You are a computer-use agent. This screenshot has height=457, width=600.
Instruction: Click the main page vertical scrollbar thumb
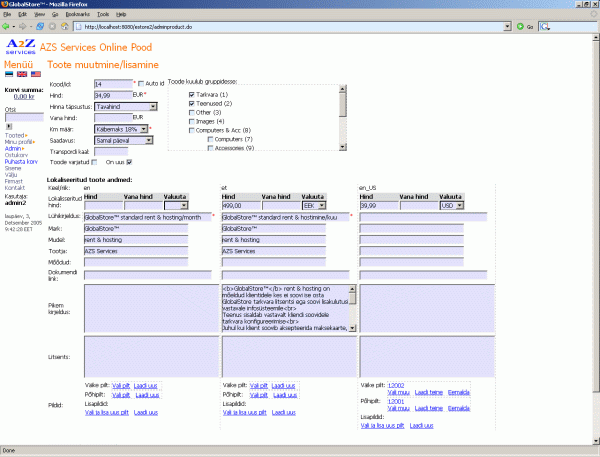[x=595, y=216]
